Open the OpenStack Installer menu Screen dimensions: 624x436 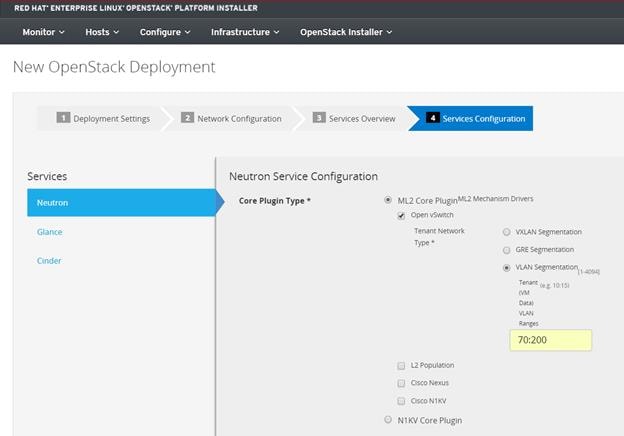click(x=346, y=32)
